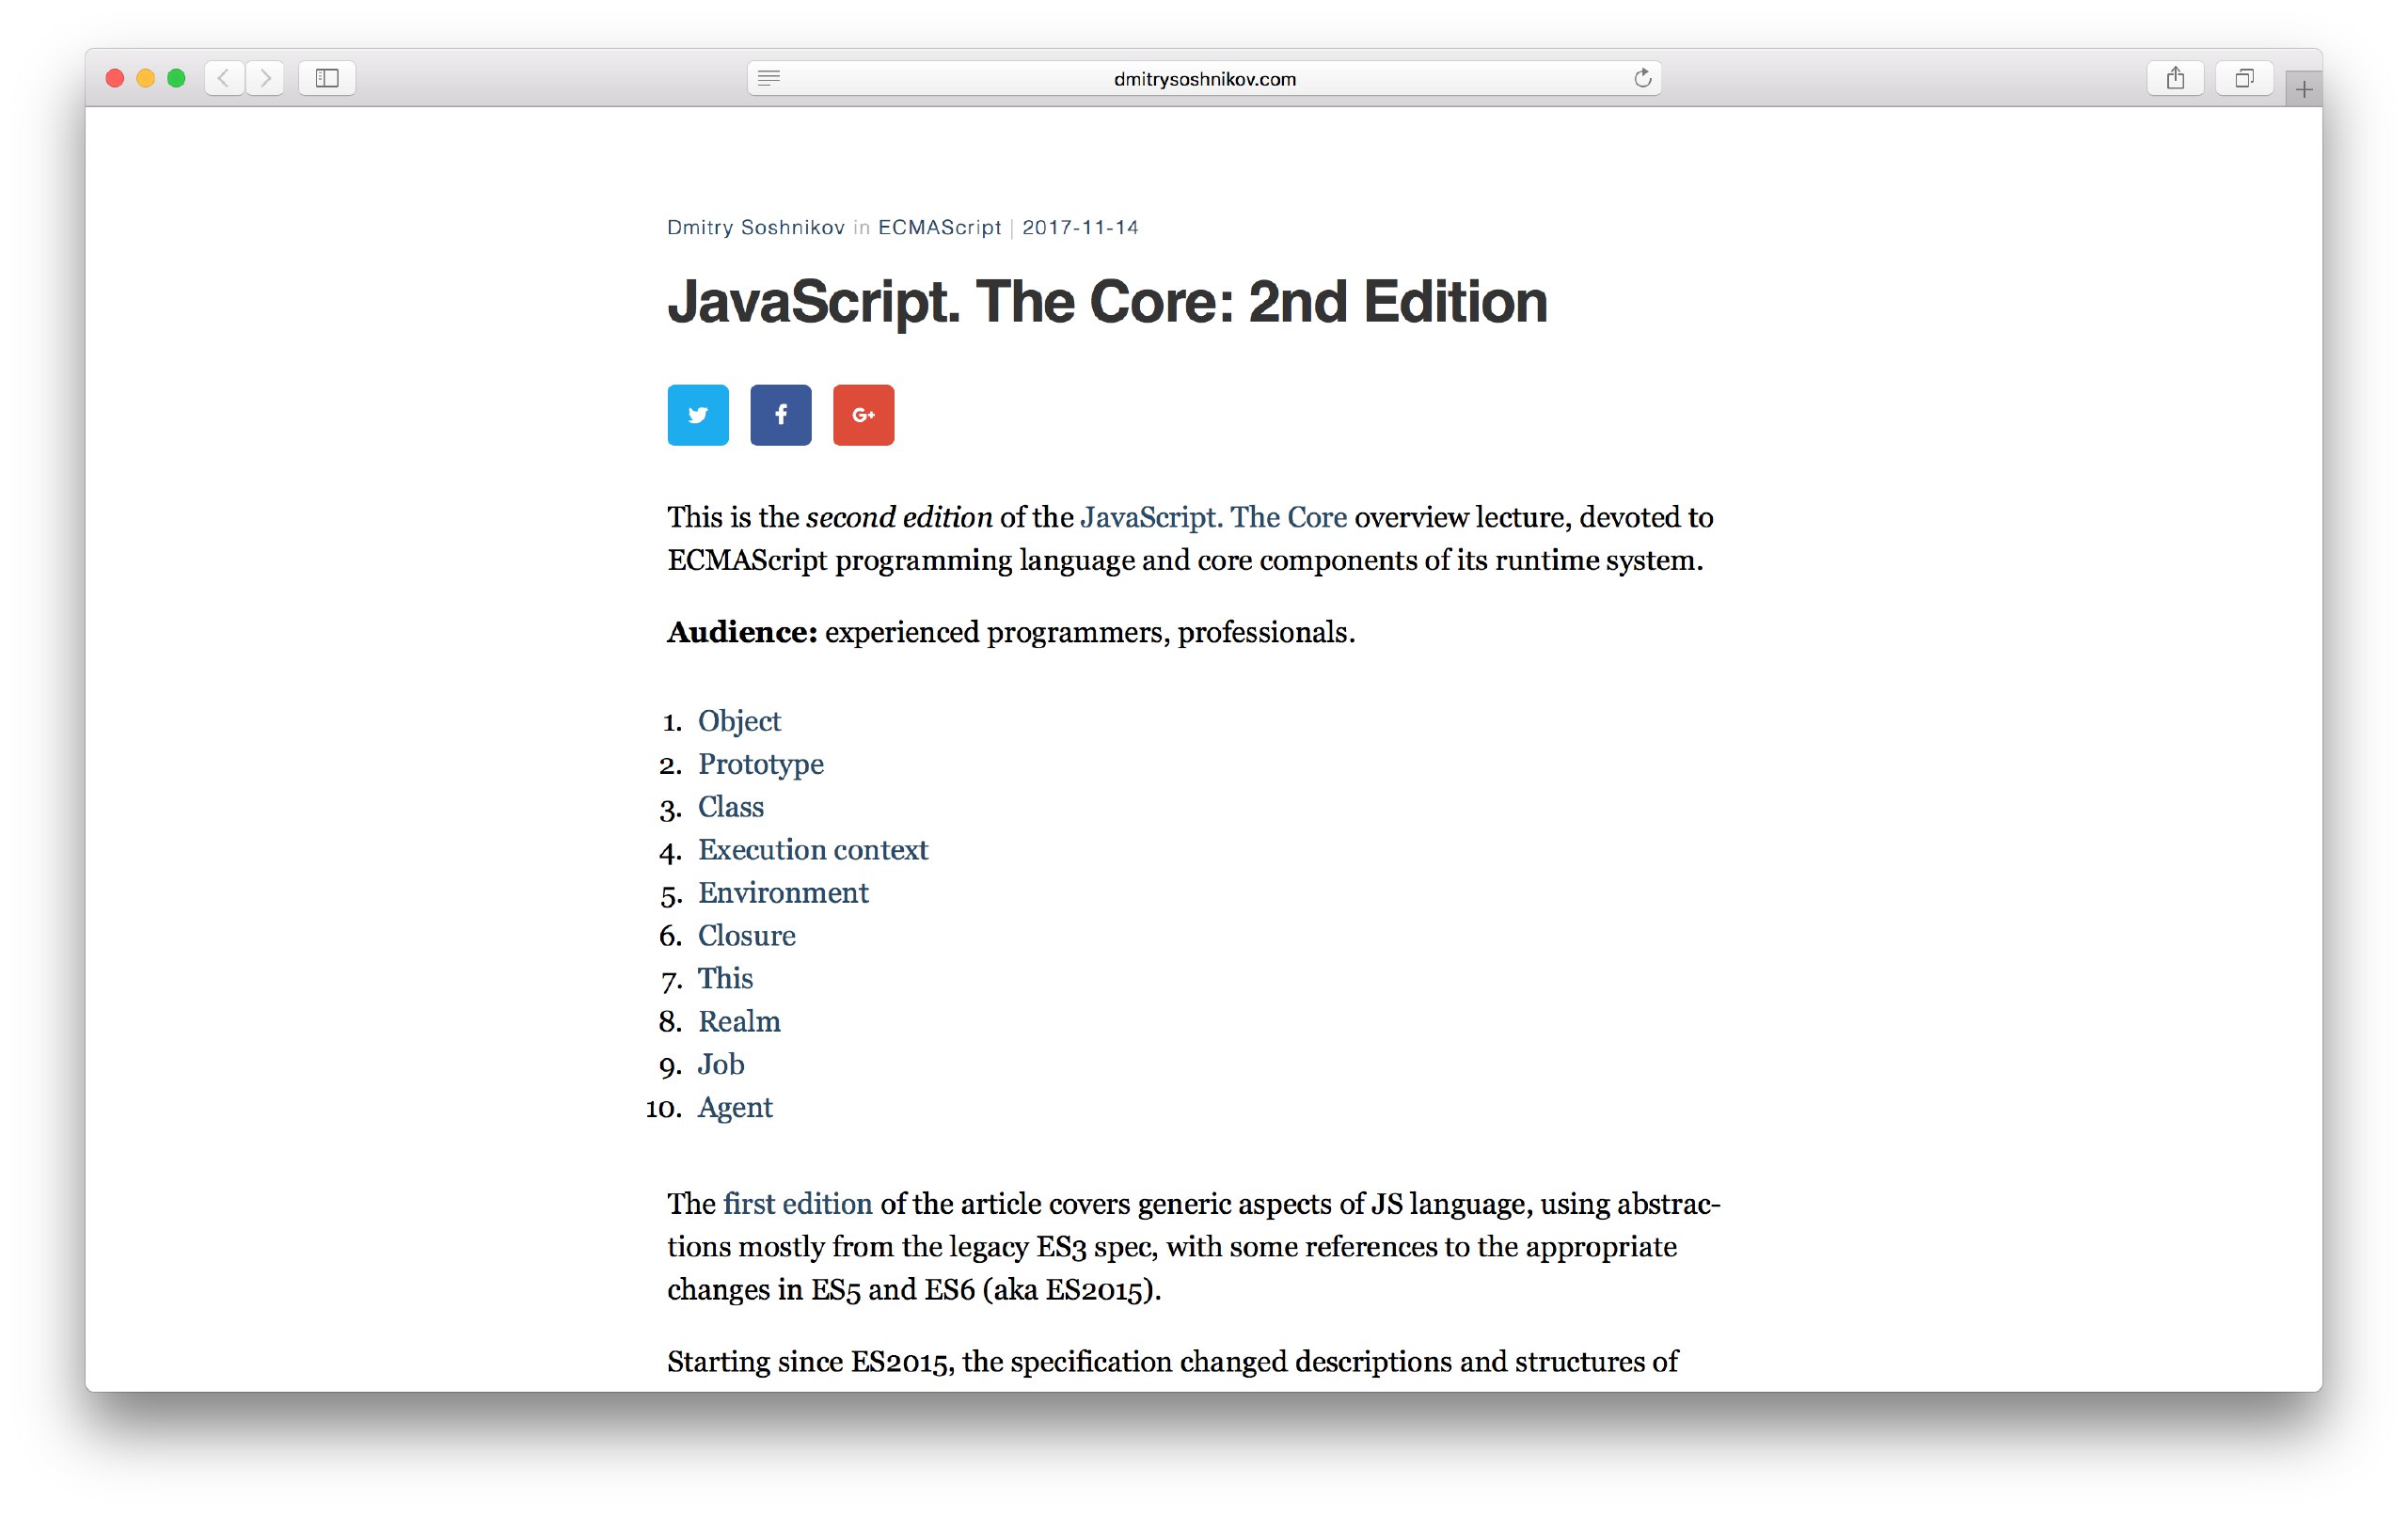Click the article title heading
Viewport: 2408px width, 1514px height.
pos(1107,301)
